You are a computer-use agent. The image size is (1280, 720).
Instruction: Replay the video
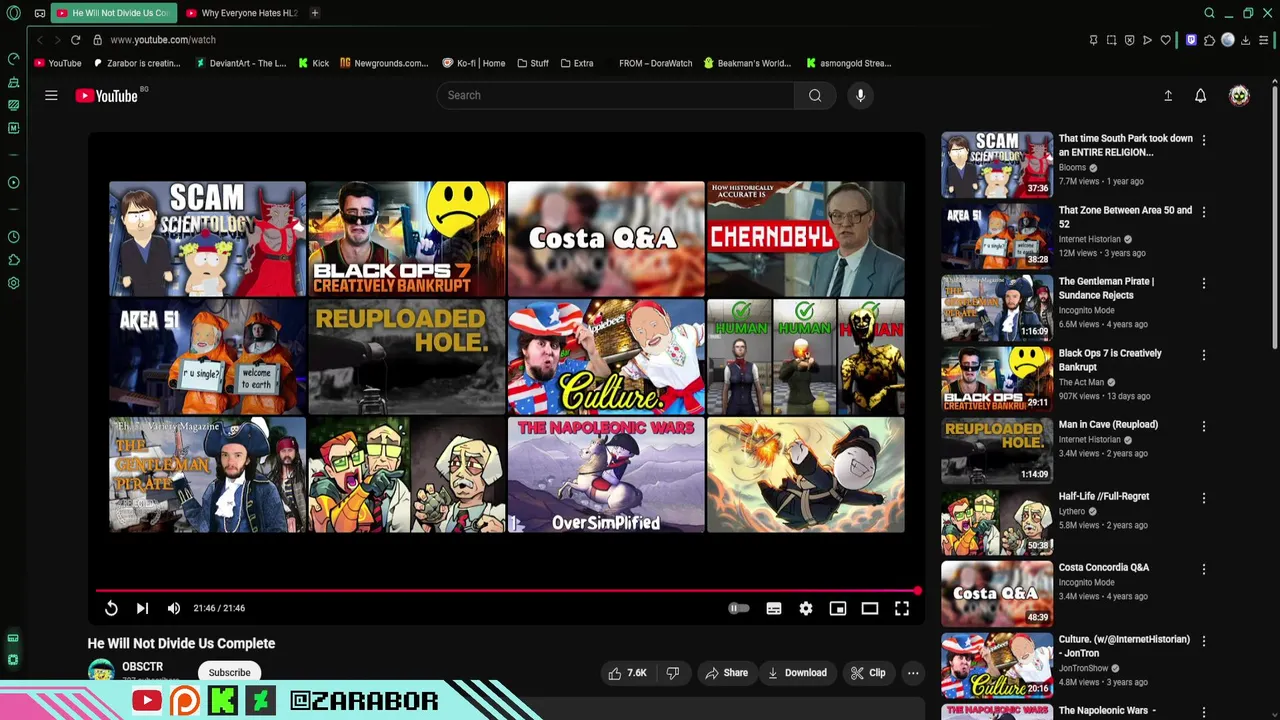(111, 608)
